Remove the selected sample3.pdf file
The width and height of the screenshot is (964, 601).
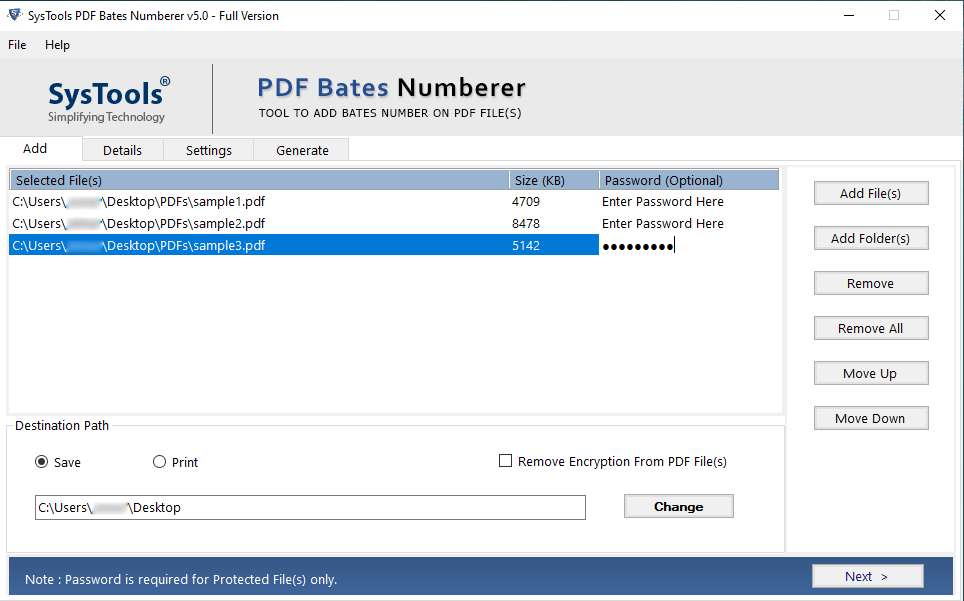(x=870, y=283)
